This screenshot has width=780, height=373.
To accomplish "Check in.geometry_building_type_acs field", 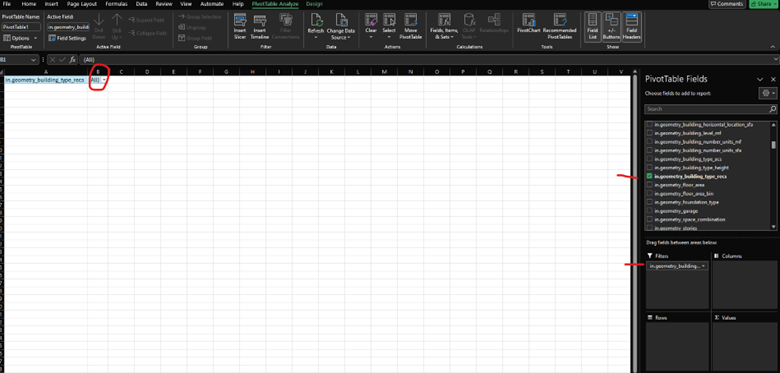I will pos(649,159).
